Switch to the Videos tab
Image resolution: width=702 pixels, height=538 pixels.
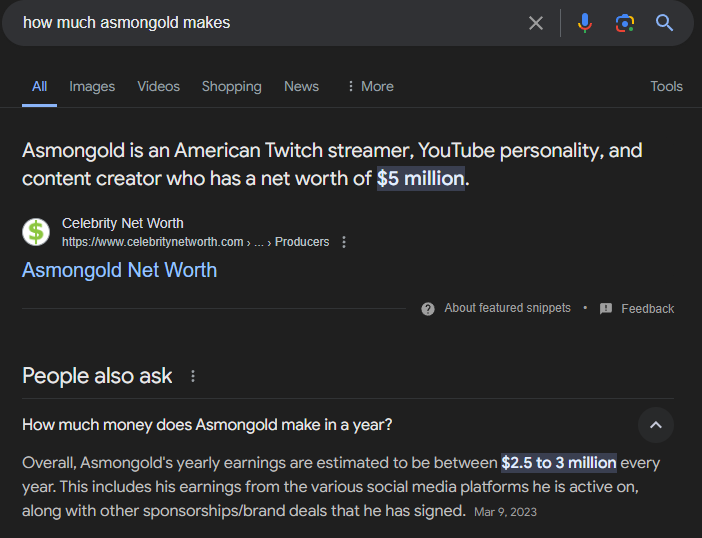pos(158,86)
